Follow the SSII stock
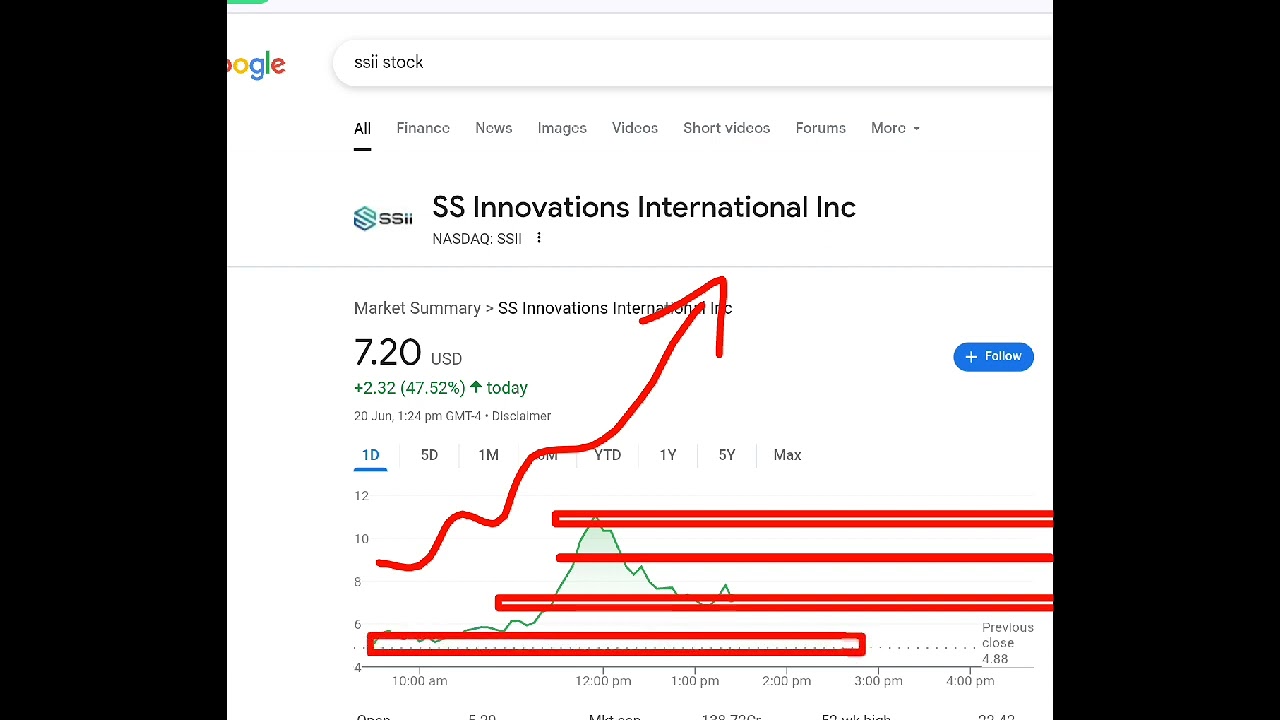The image size is (1280, 720). coord(993,356)
